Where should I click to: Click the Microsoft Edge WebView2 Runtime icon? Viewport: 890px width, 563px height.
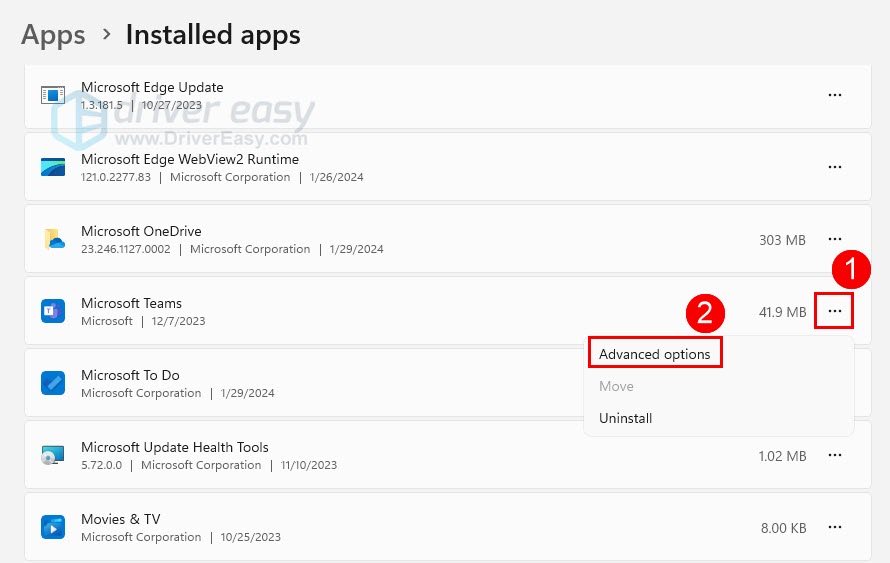tap(53, 167)
